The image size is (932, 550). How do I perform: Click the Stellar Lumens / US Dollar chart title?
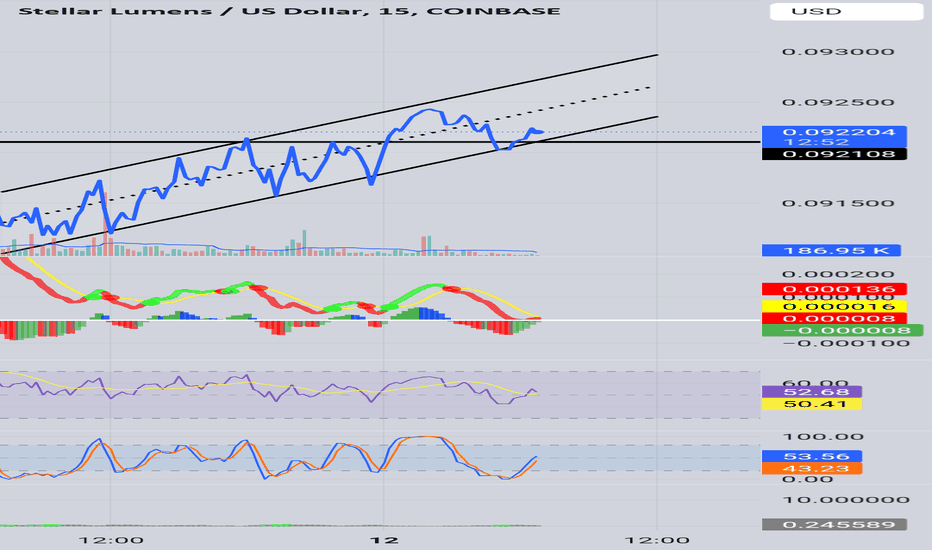(289, 11)
